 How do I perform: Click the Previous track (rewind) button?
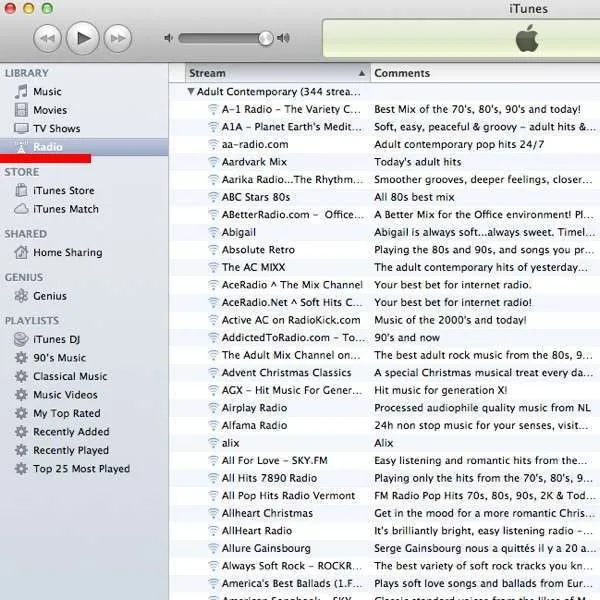47,38
